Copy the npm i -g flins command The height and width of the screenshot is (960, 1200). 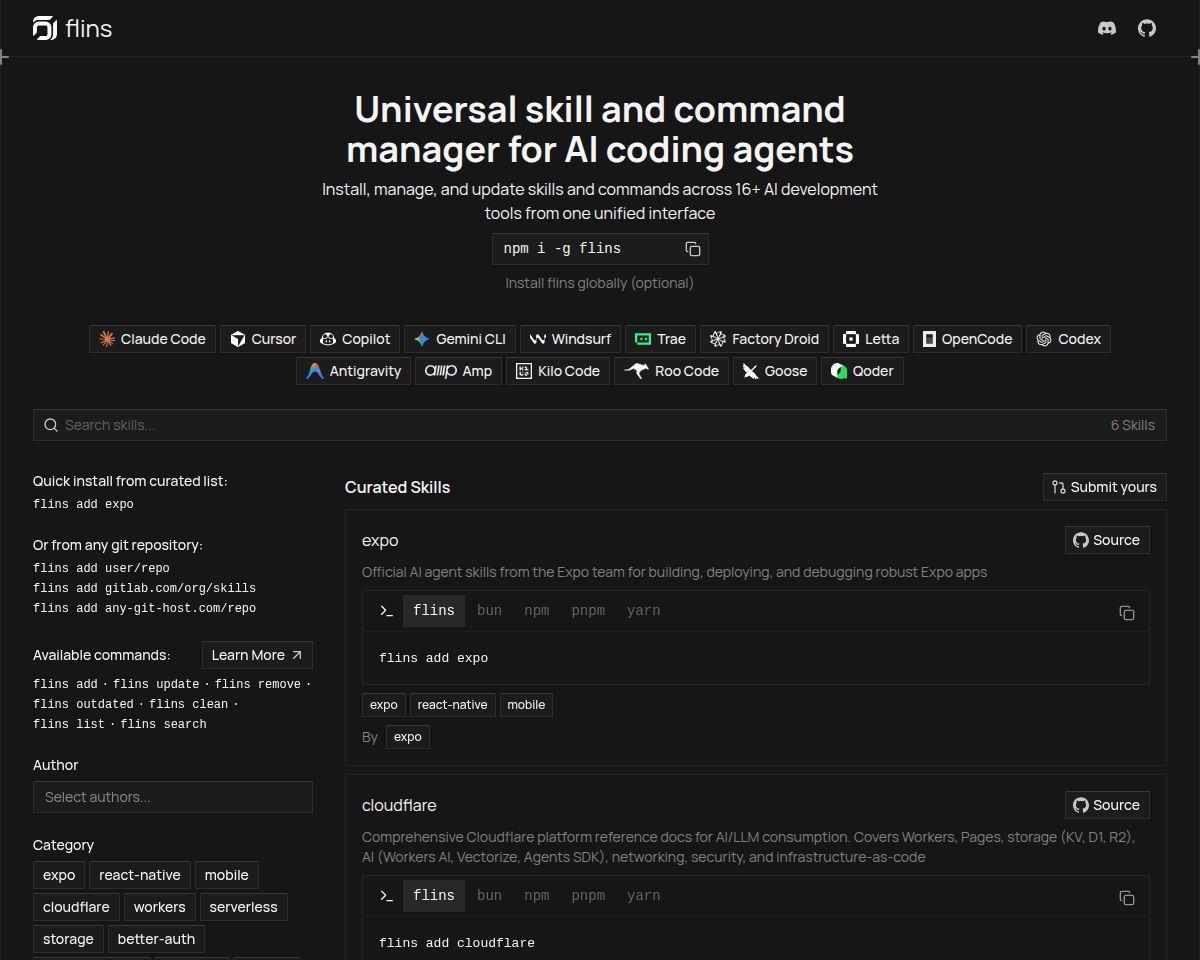[693, 249]
